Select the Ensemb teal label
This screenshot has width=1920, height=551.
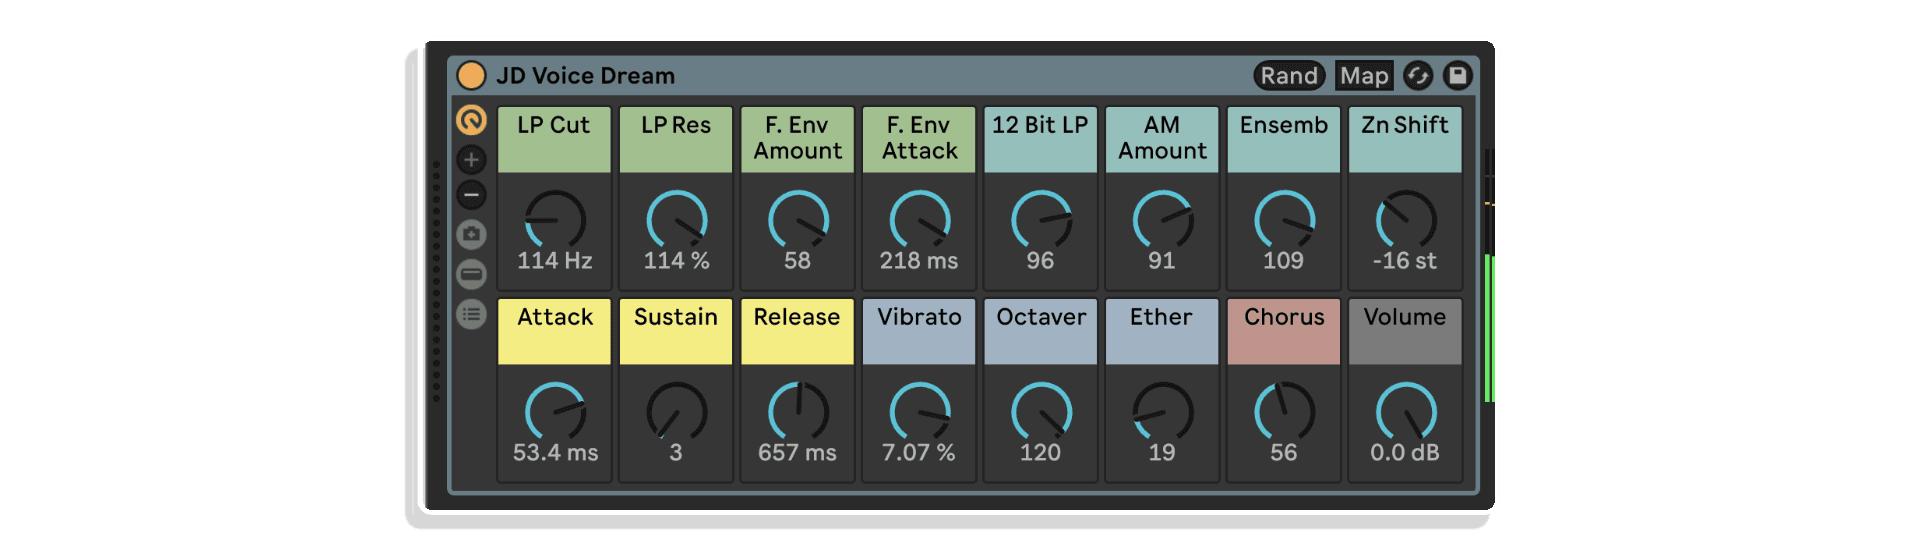(x=1284, y=139)
